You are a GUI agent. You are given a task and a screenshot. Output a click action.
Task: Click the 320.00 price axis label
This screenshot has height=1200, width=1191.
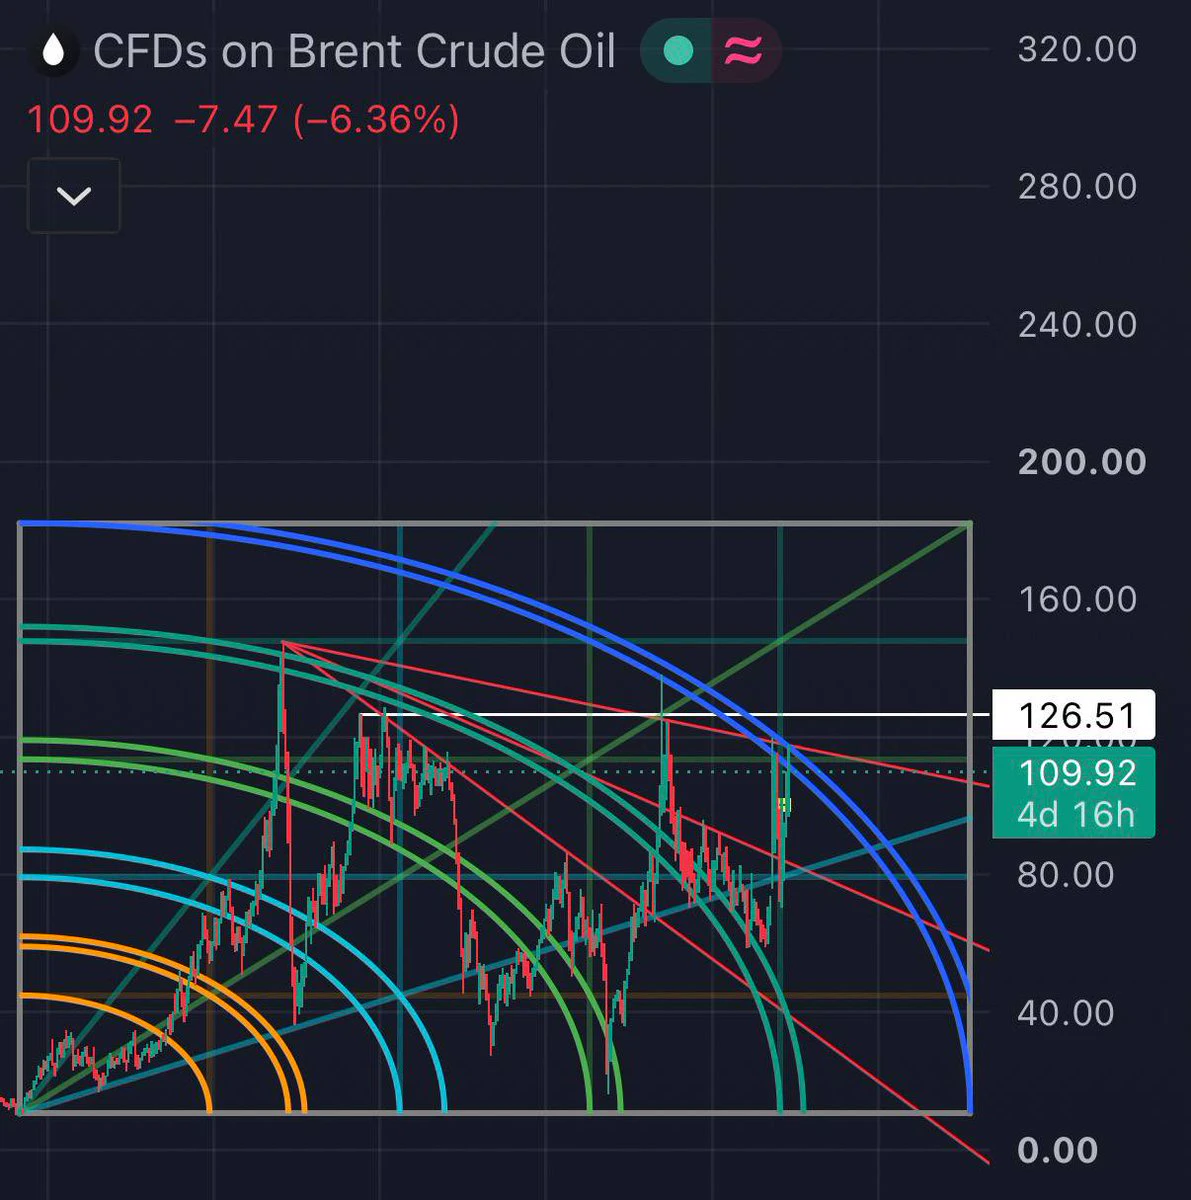pyautogui.click(x=1077, y=49)
